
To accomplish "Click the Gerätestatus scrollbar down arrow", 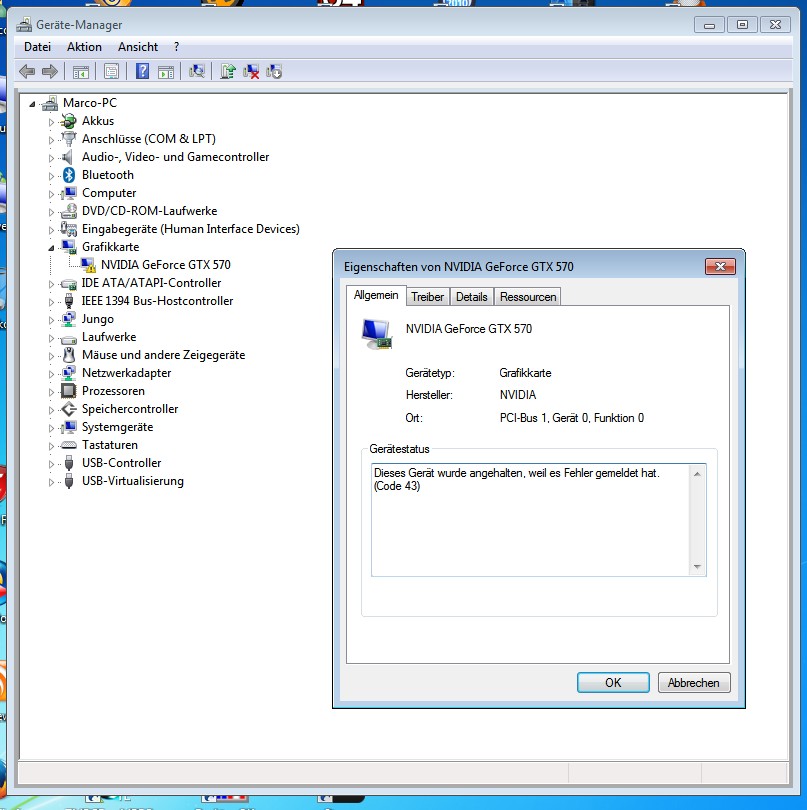I will pyautogui.click(x=697, y=567).
